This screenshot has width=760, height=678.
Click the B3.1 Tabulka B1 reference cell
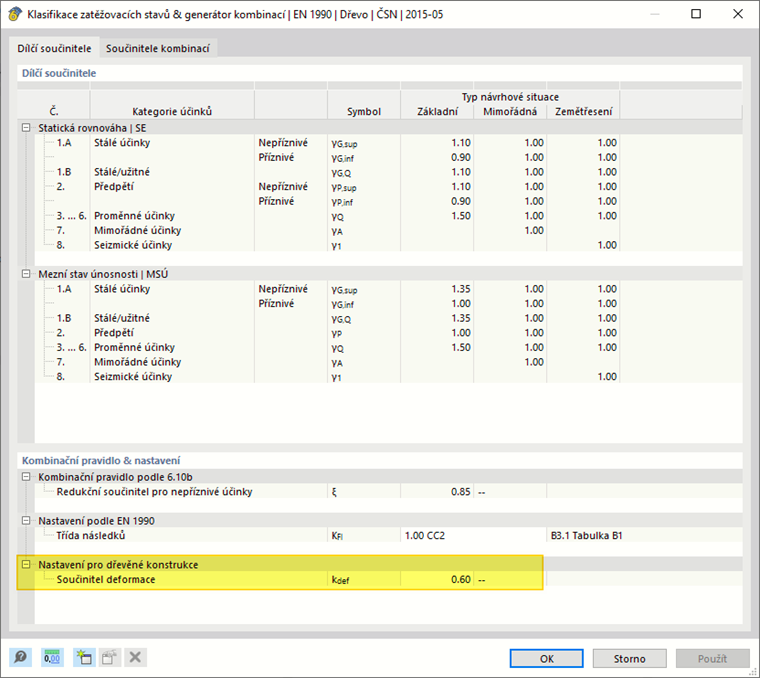586,536
